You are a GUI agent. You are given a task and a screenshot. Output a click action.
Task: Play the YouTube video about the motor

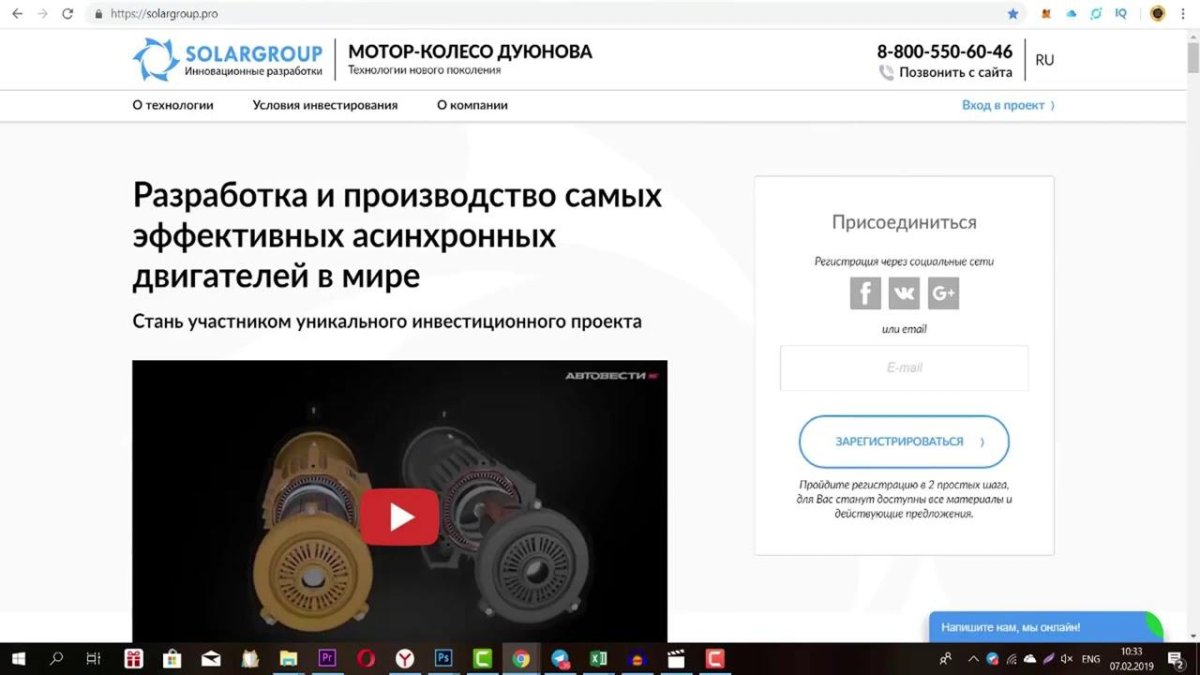pyautogui.click(x=400, y=517)
